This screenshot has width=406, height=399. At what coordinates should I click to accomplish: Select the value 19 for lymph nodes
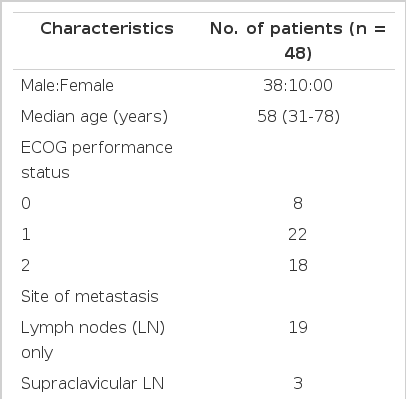[x=298, y=328]
